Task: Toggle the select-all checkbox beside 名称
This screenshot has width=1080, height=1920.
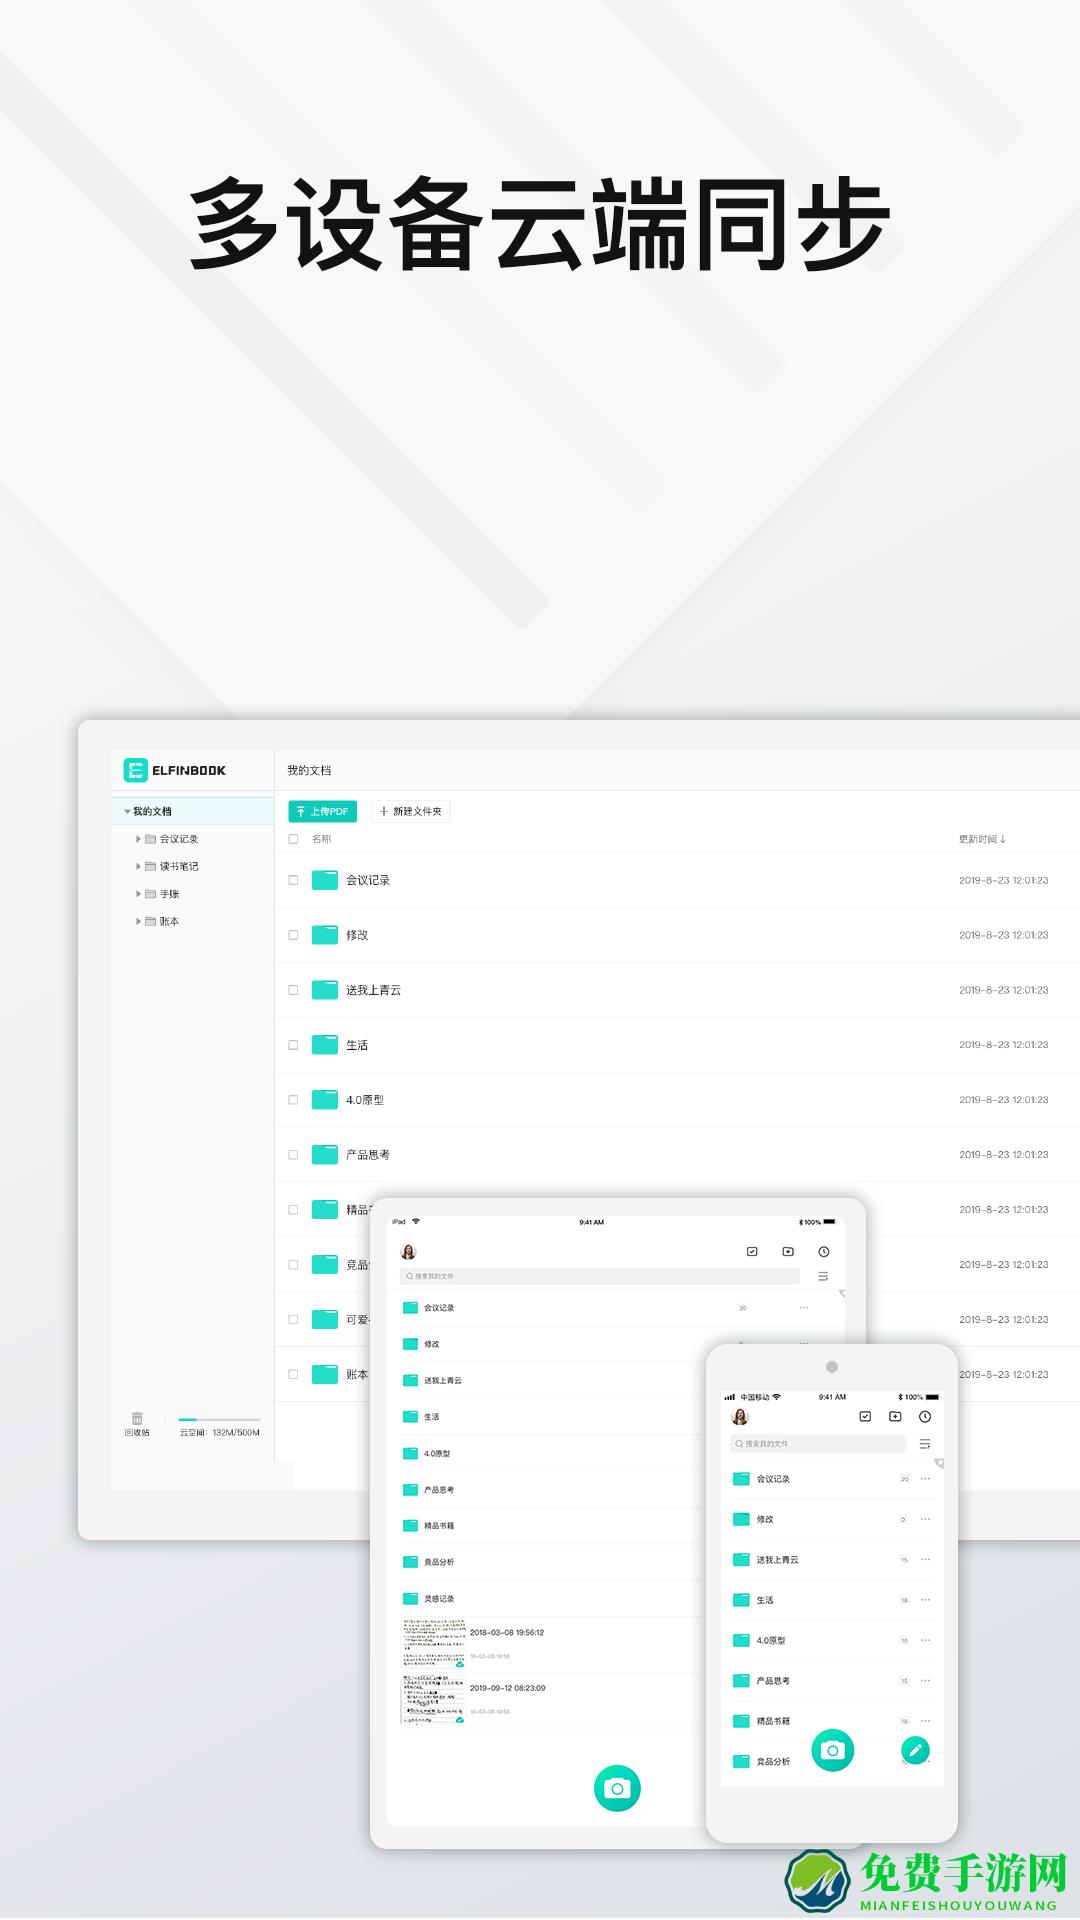Action: [x=293, y=839]
